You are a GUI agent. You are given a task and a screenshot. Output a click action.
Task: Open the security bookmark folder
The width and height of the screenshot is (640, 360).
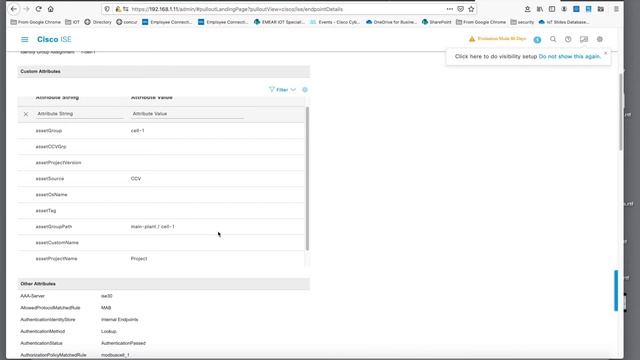click(522, 22)
